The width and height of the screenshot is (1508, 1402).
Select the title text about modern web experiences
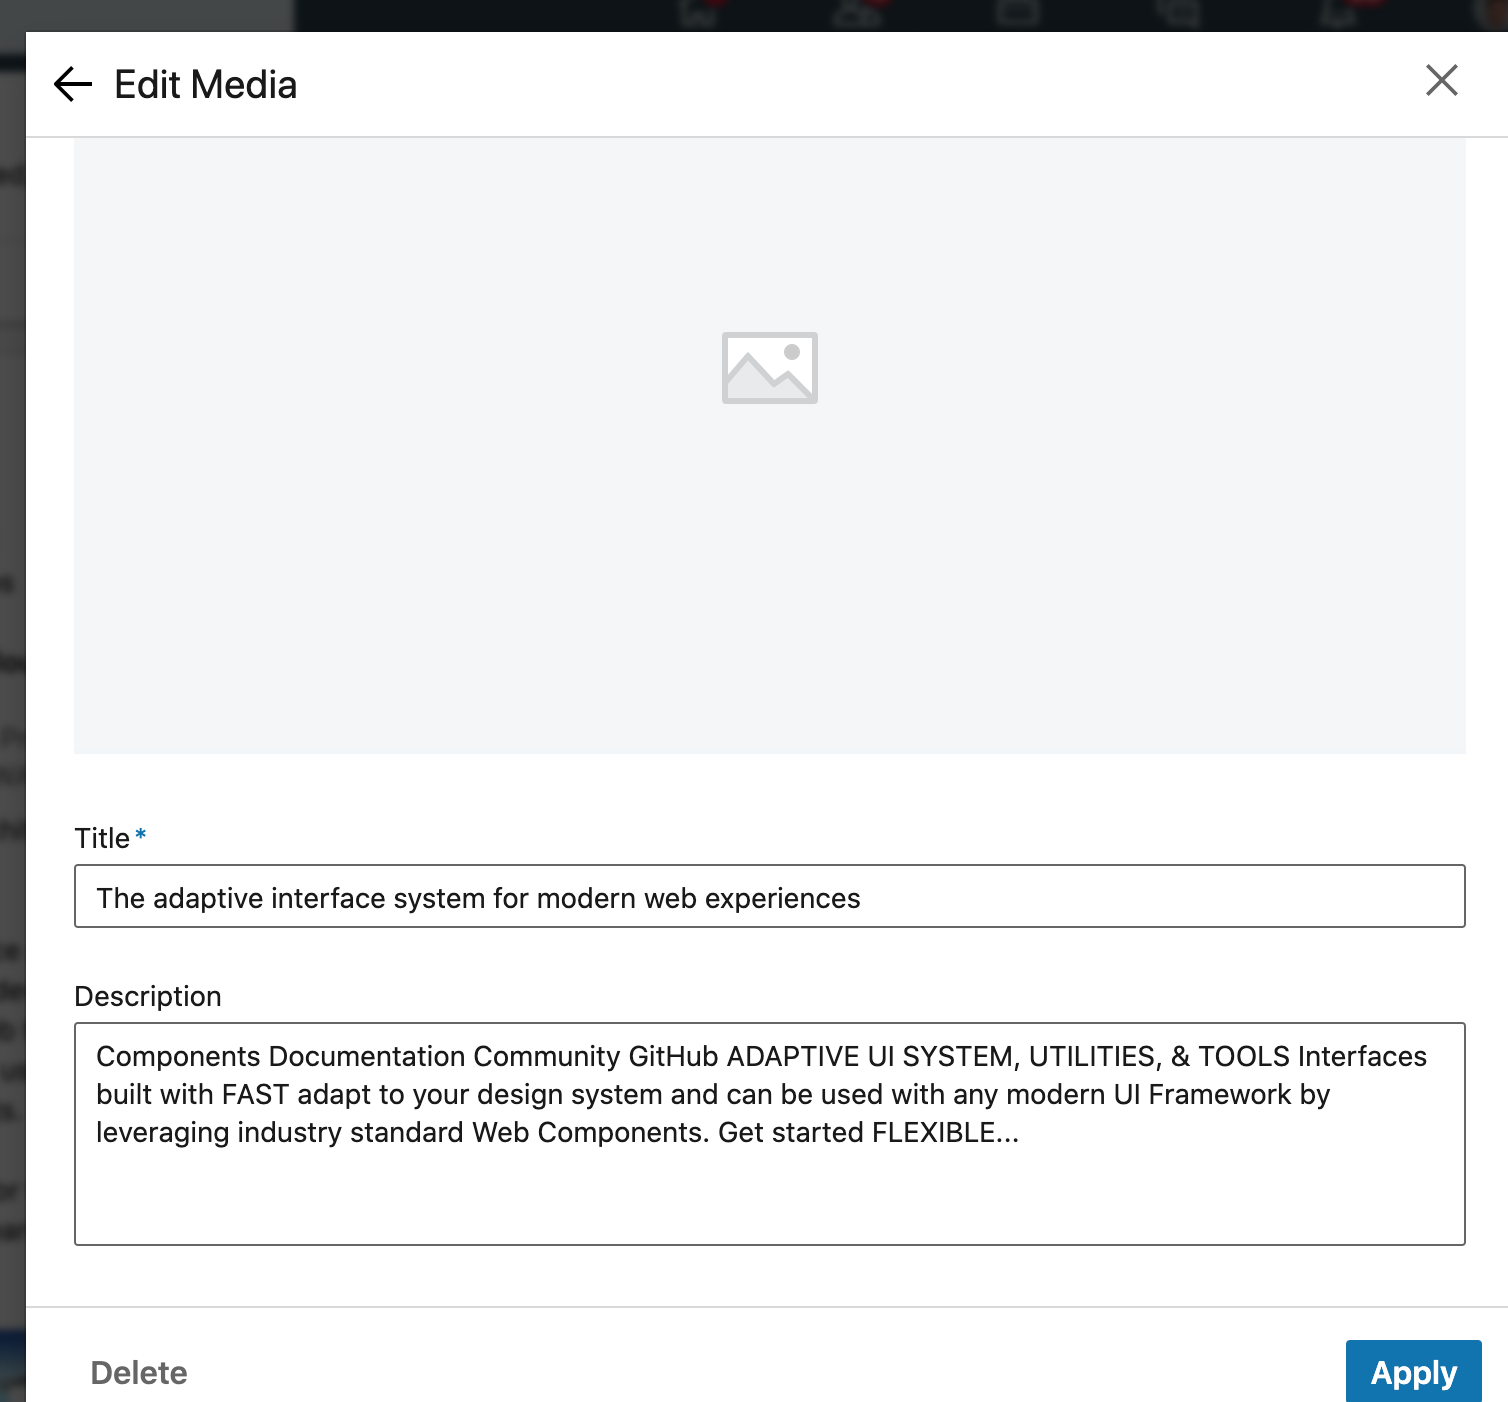(478, 897)
